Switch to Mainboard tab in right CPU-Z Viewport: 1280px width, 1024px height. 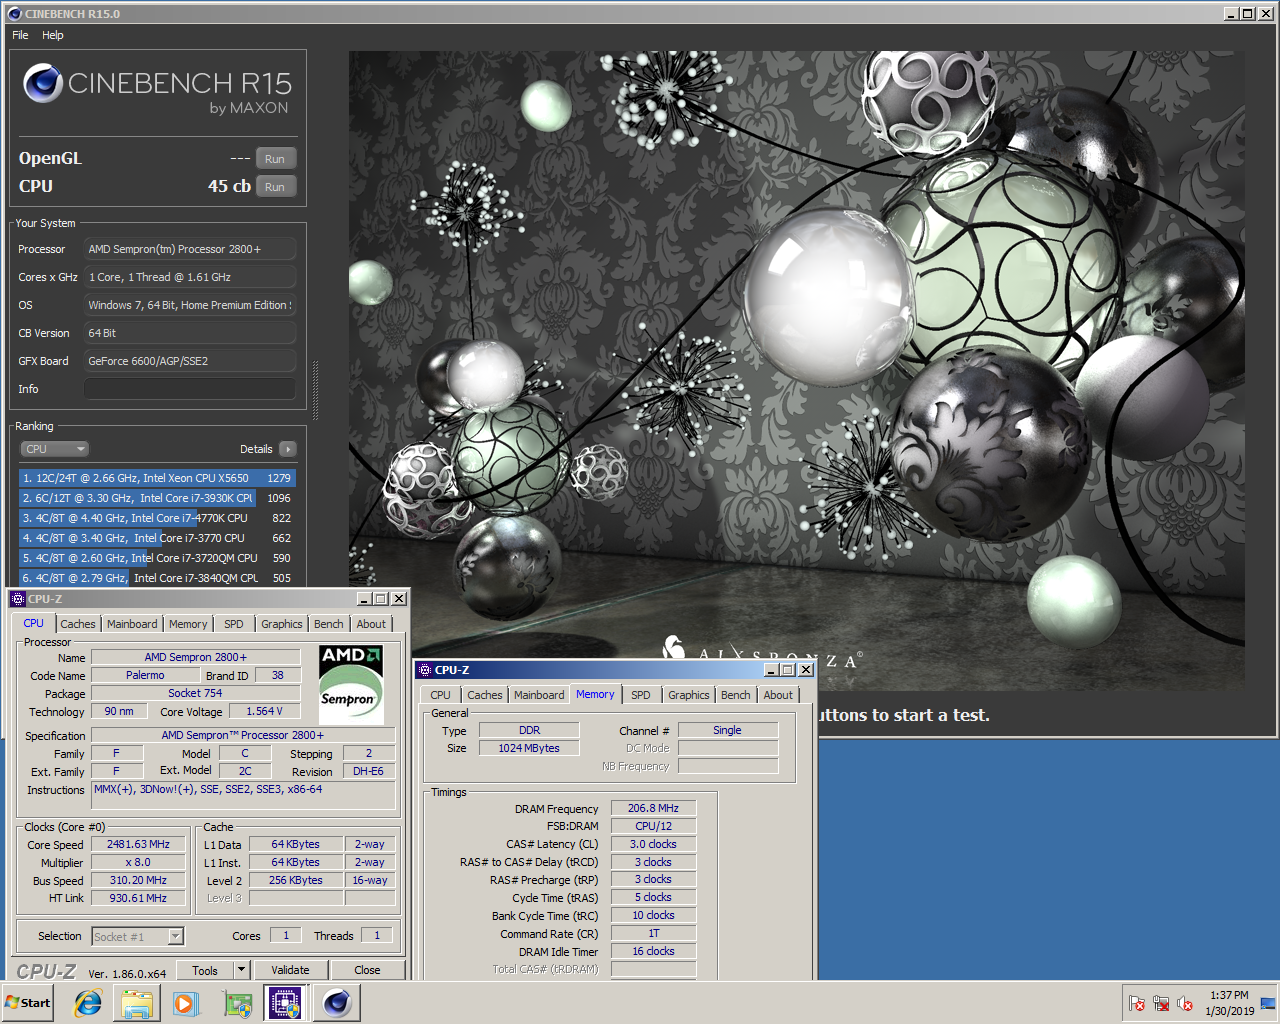[x=539, y=695]
